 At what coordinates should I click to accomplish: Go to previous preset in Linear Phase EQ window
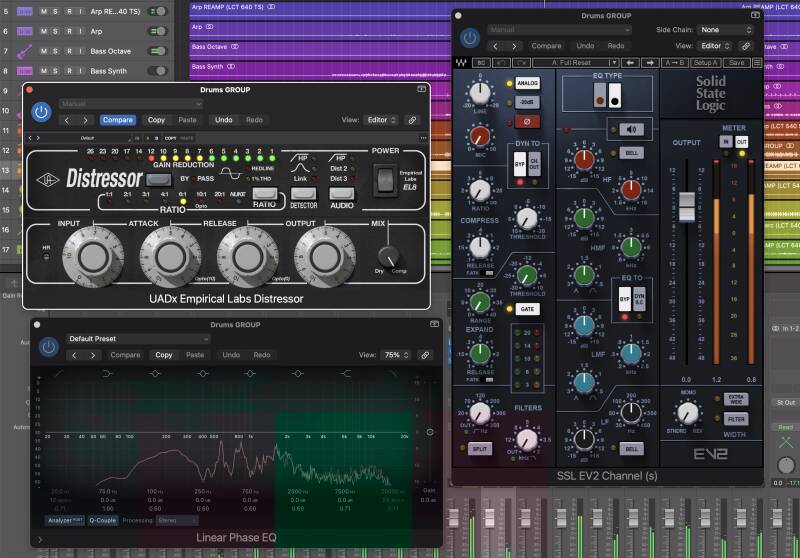74,355
